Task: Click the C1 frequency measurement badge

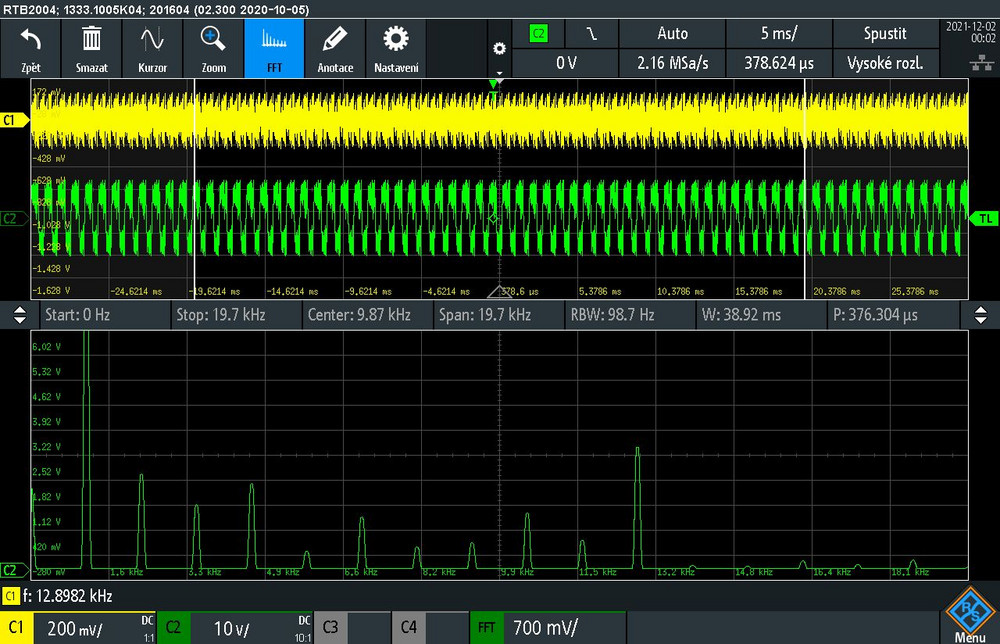Action: pyautogui.click(x=10, y=596)
